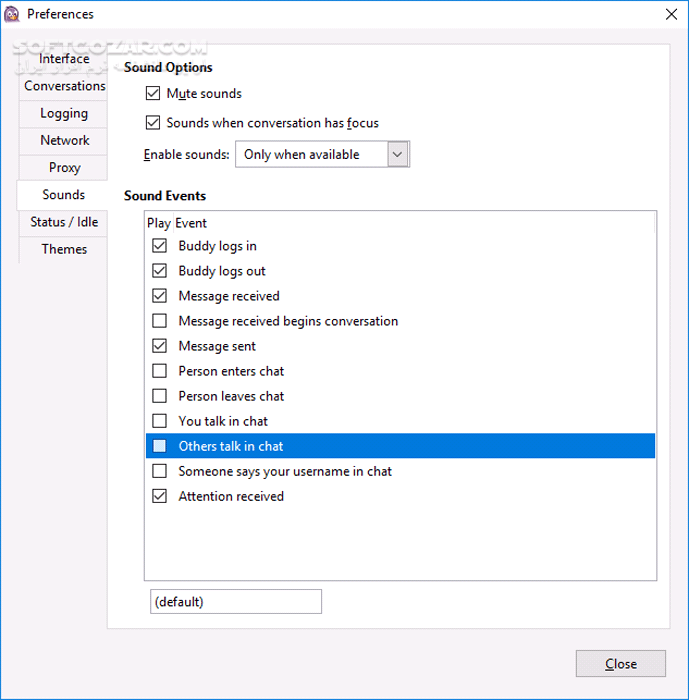The width and height of the screenshot is (689, 700).
Task: Go to the Network tab
Action: tap(64, 140)
